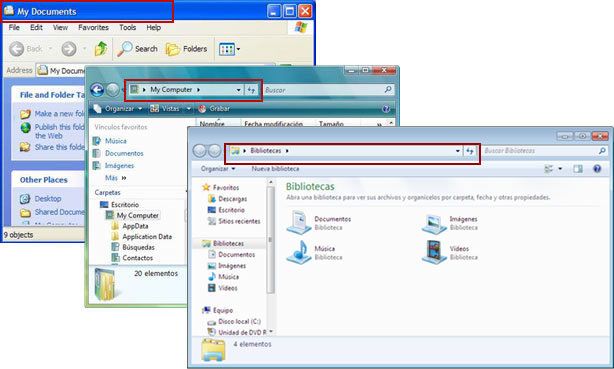
Task: Open the Organizar menu in Vista window
Action: point(118,109)
